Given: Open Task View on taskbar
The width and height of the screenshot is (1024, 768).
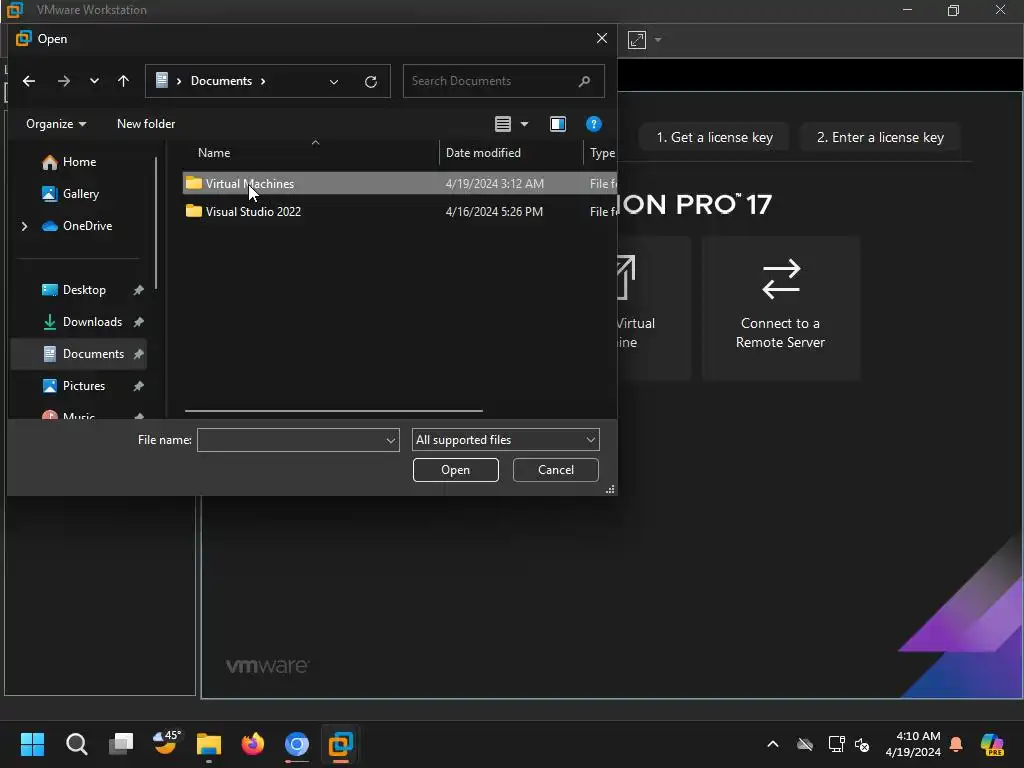Looking at the screenshot, I should 121,744.
